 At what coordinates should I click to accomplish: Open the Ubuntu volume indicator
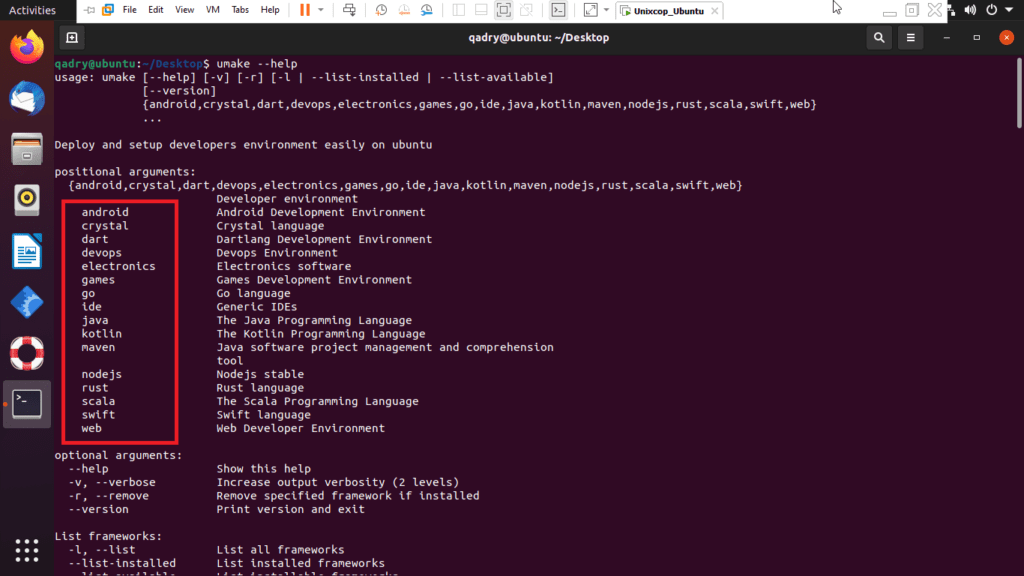pyautogui.click(x=970, y=10)
